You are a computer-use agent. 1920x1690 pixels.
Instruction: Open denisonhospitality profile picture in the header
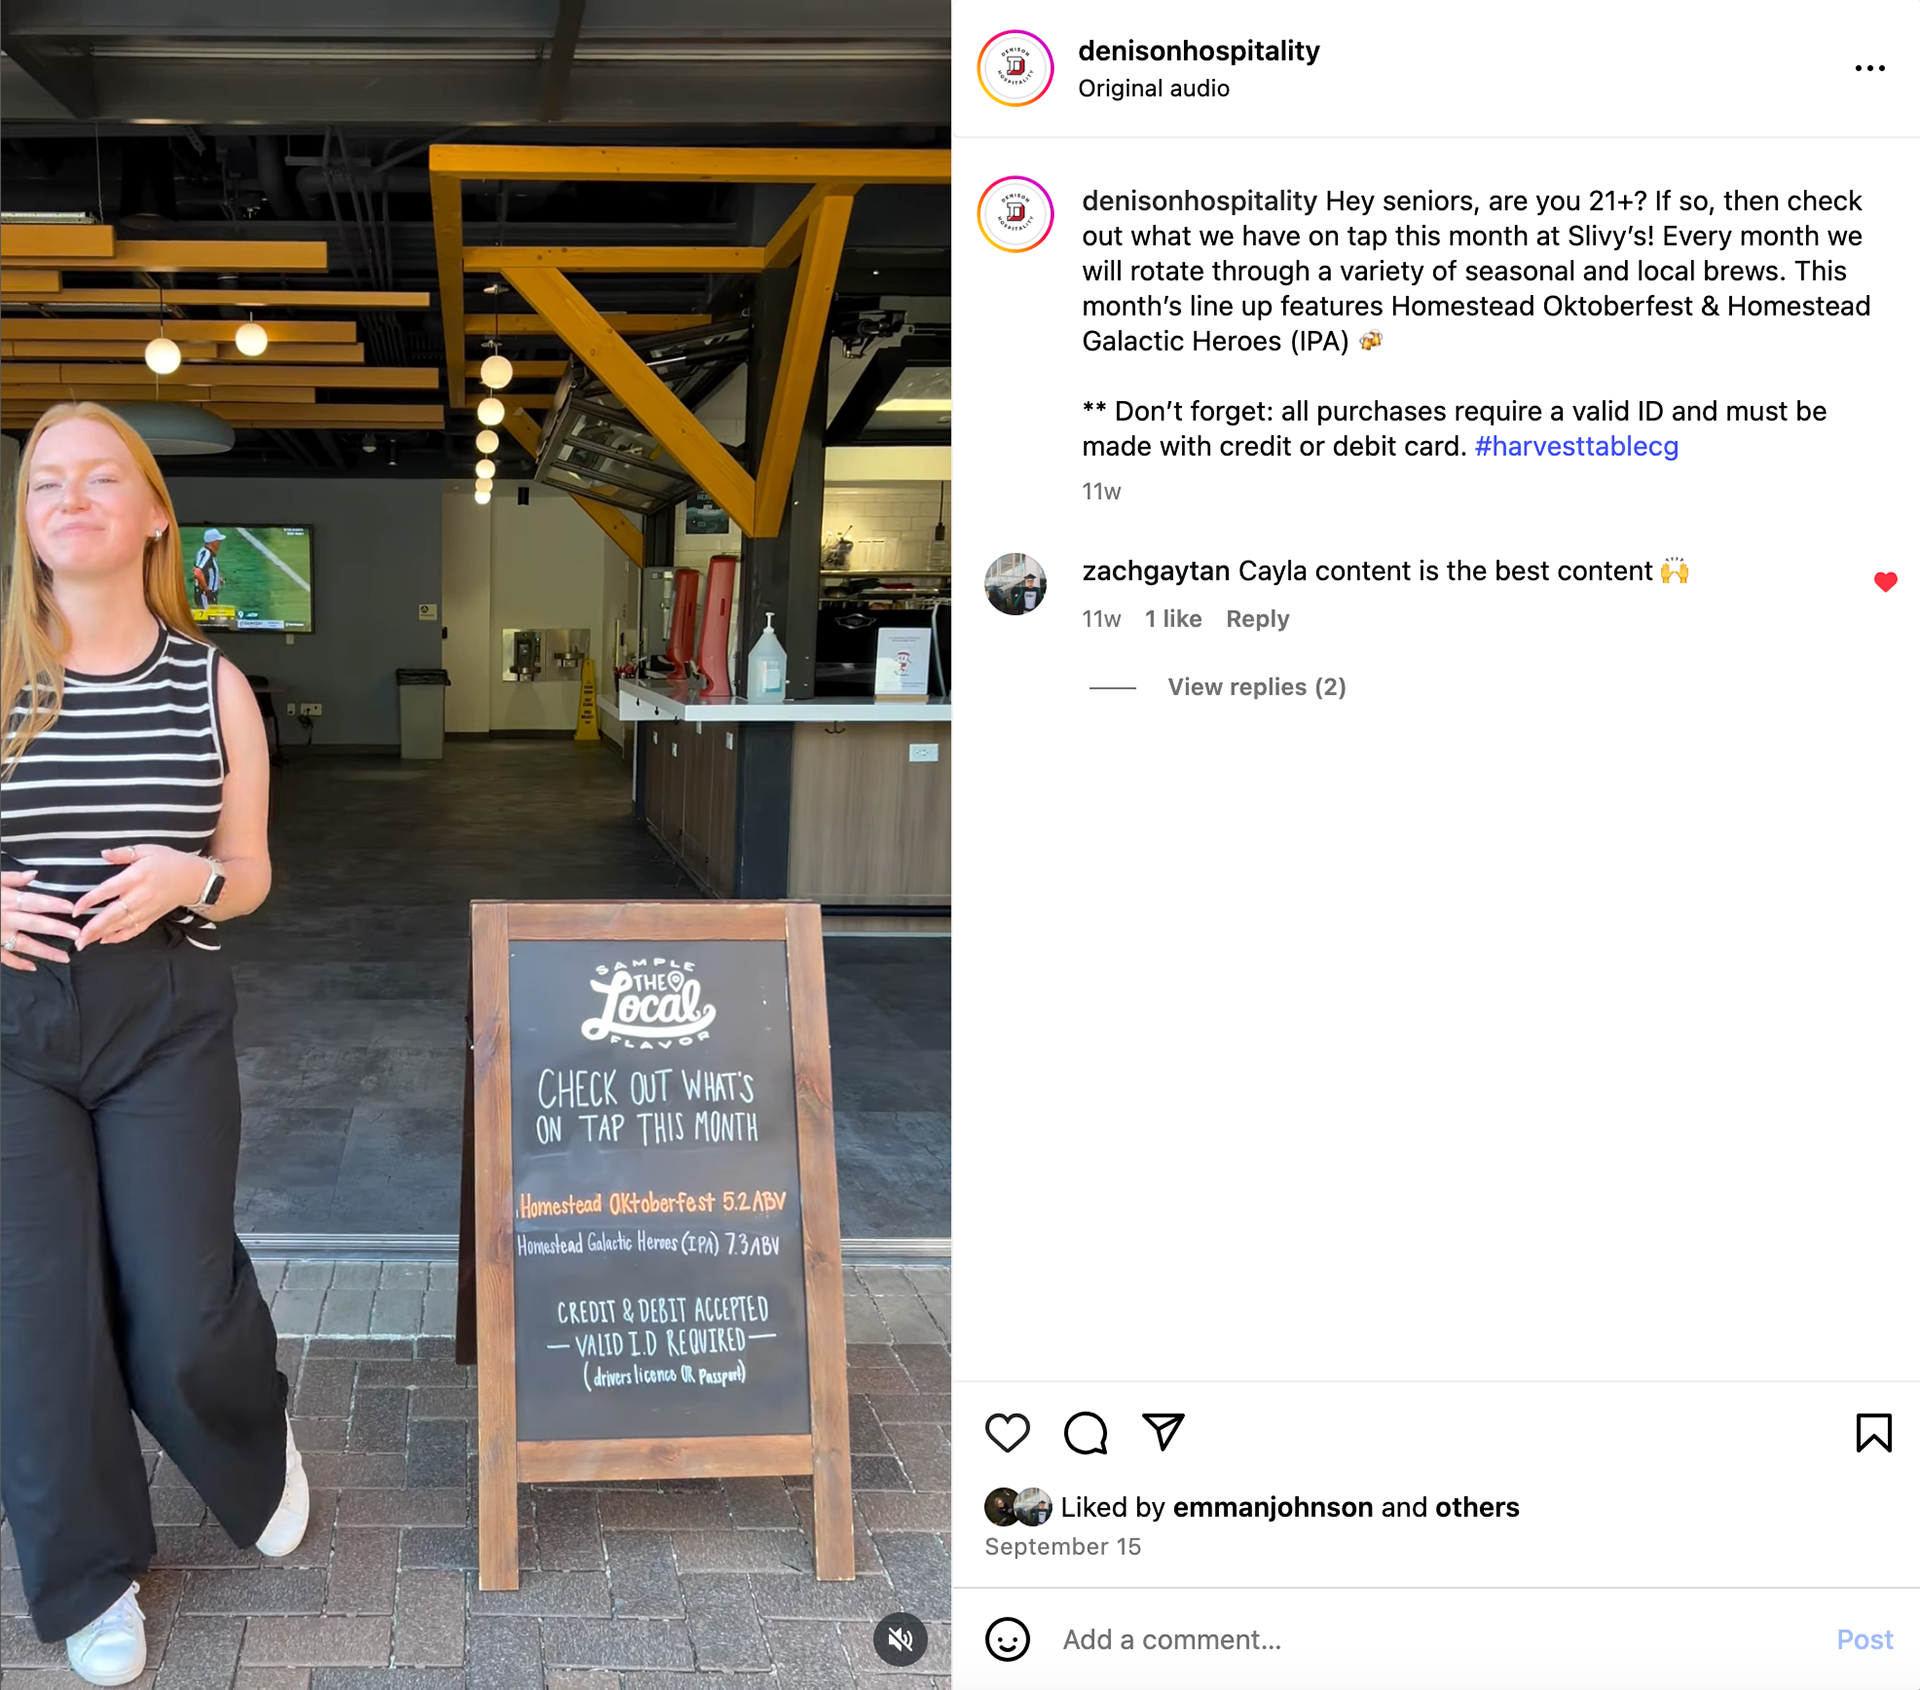click(x=1015, y=68)
